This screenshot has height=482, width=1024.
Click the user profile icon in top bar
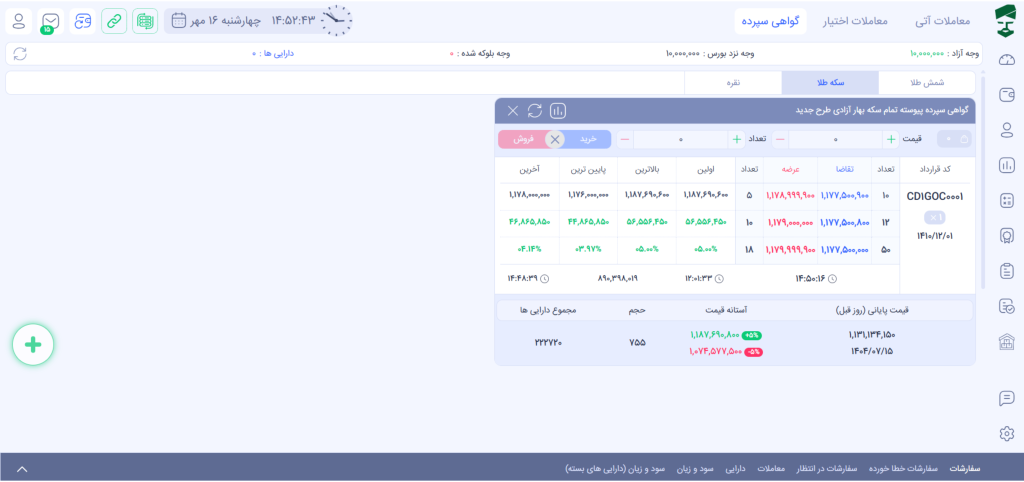[x=19, y=21]
